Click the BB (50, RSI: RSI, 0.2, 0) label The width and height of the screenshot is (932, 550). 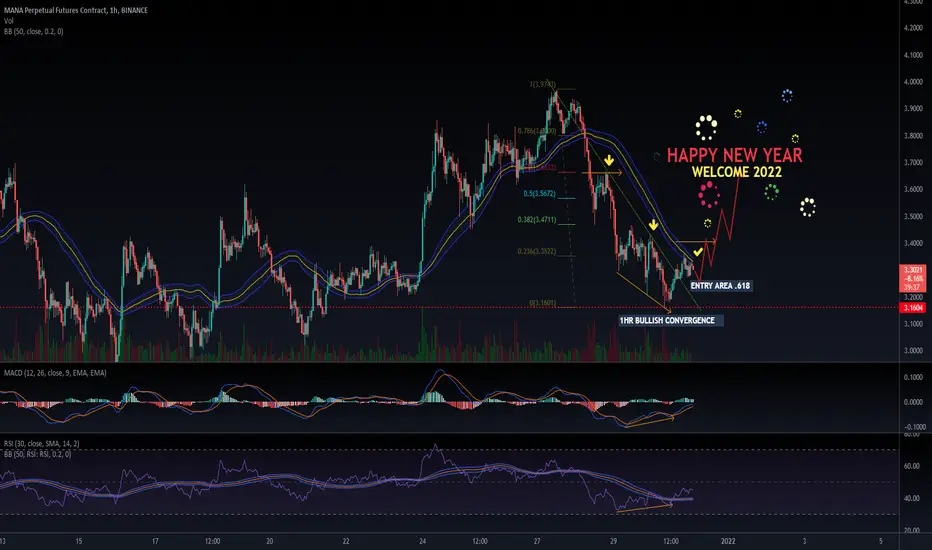[x=37, y=454]
